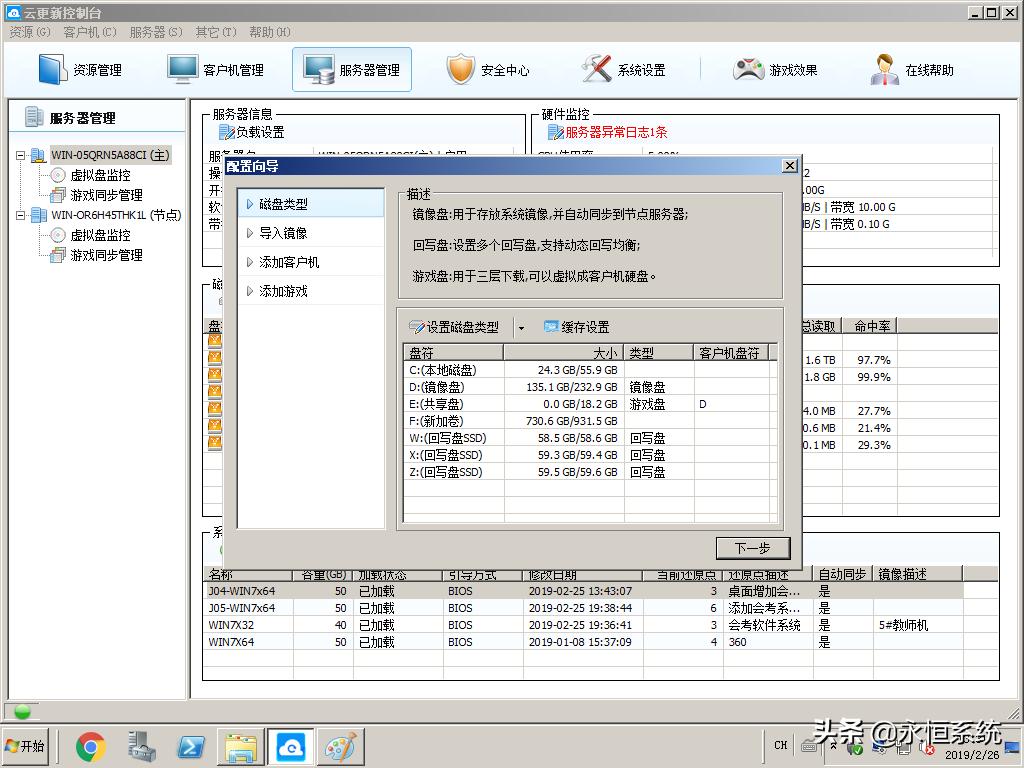Open dropdown arrow beside 设置磁盘类型
Viewport: 1024px width, 768px height.
(521, 328)
